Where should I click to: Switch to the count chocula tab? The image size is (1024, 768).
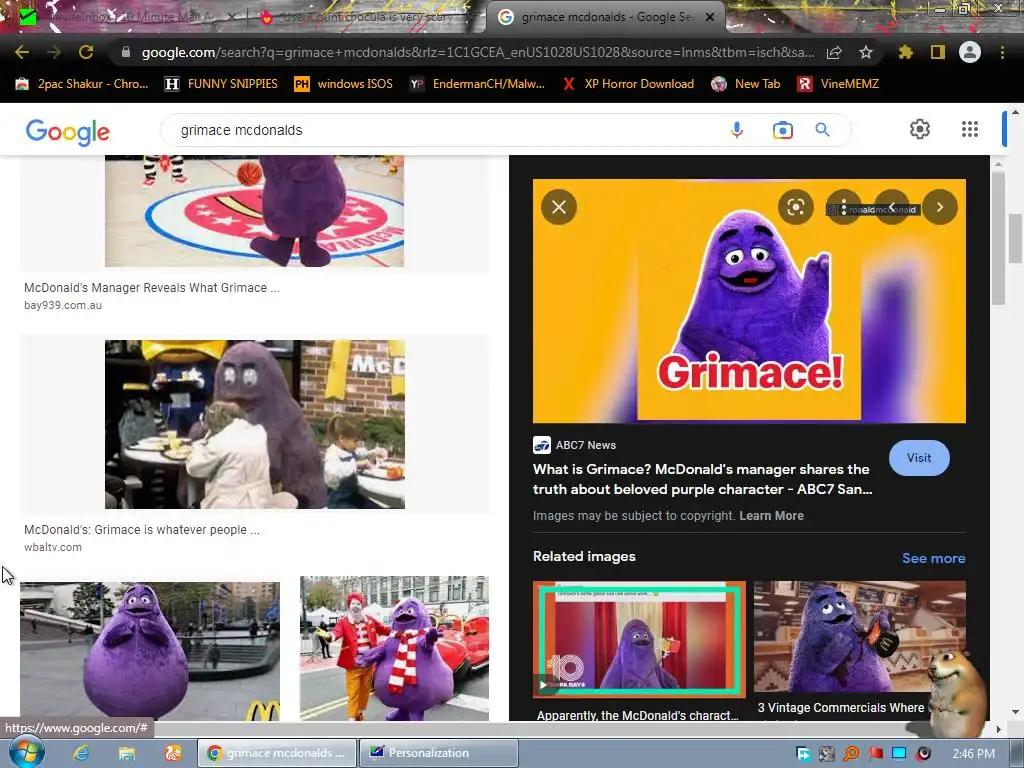(x=366, y=17)
